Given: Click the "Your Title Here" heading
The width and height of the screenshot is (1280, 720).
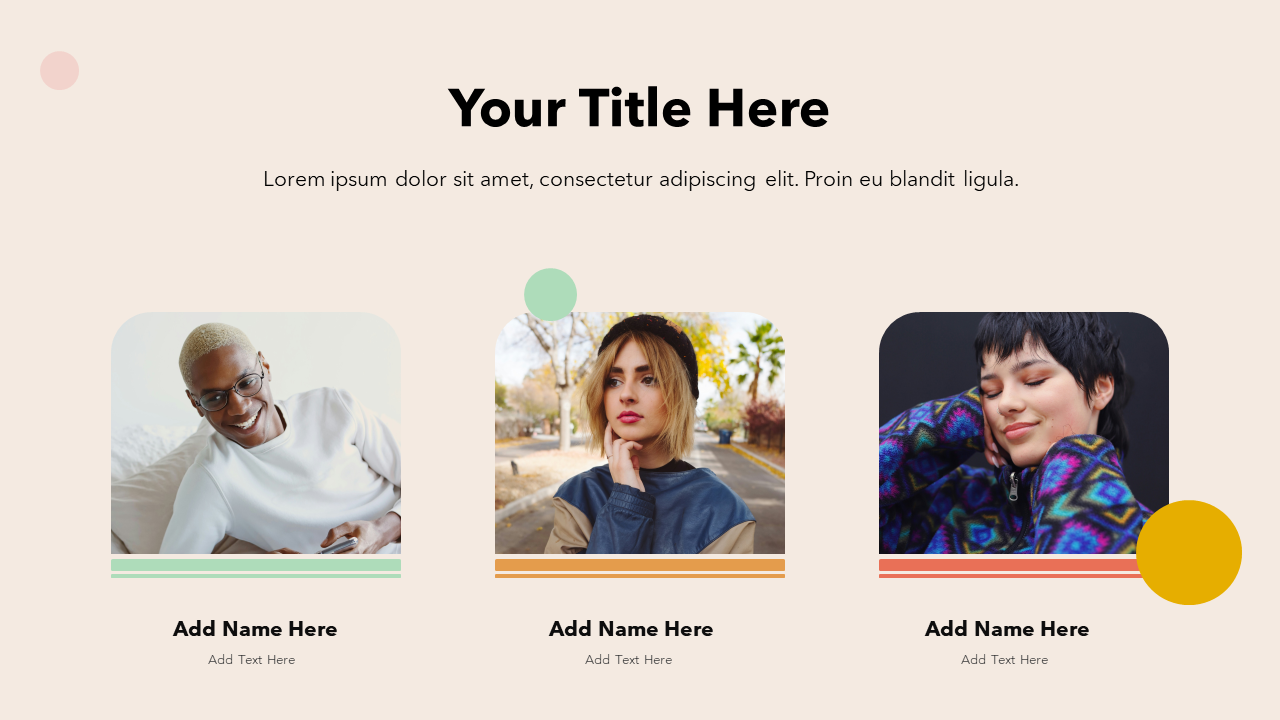Looking at the screenshot, I should coord(639,108).
